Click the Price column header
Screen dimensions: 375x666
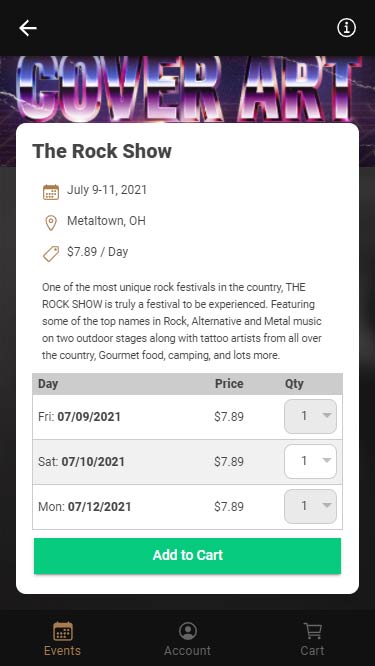click(229, 384)
